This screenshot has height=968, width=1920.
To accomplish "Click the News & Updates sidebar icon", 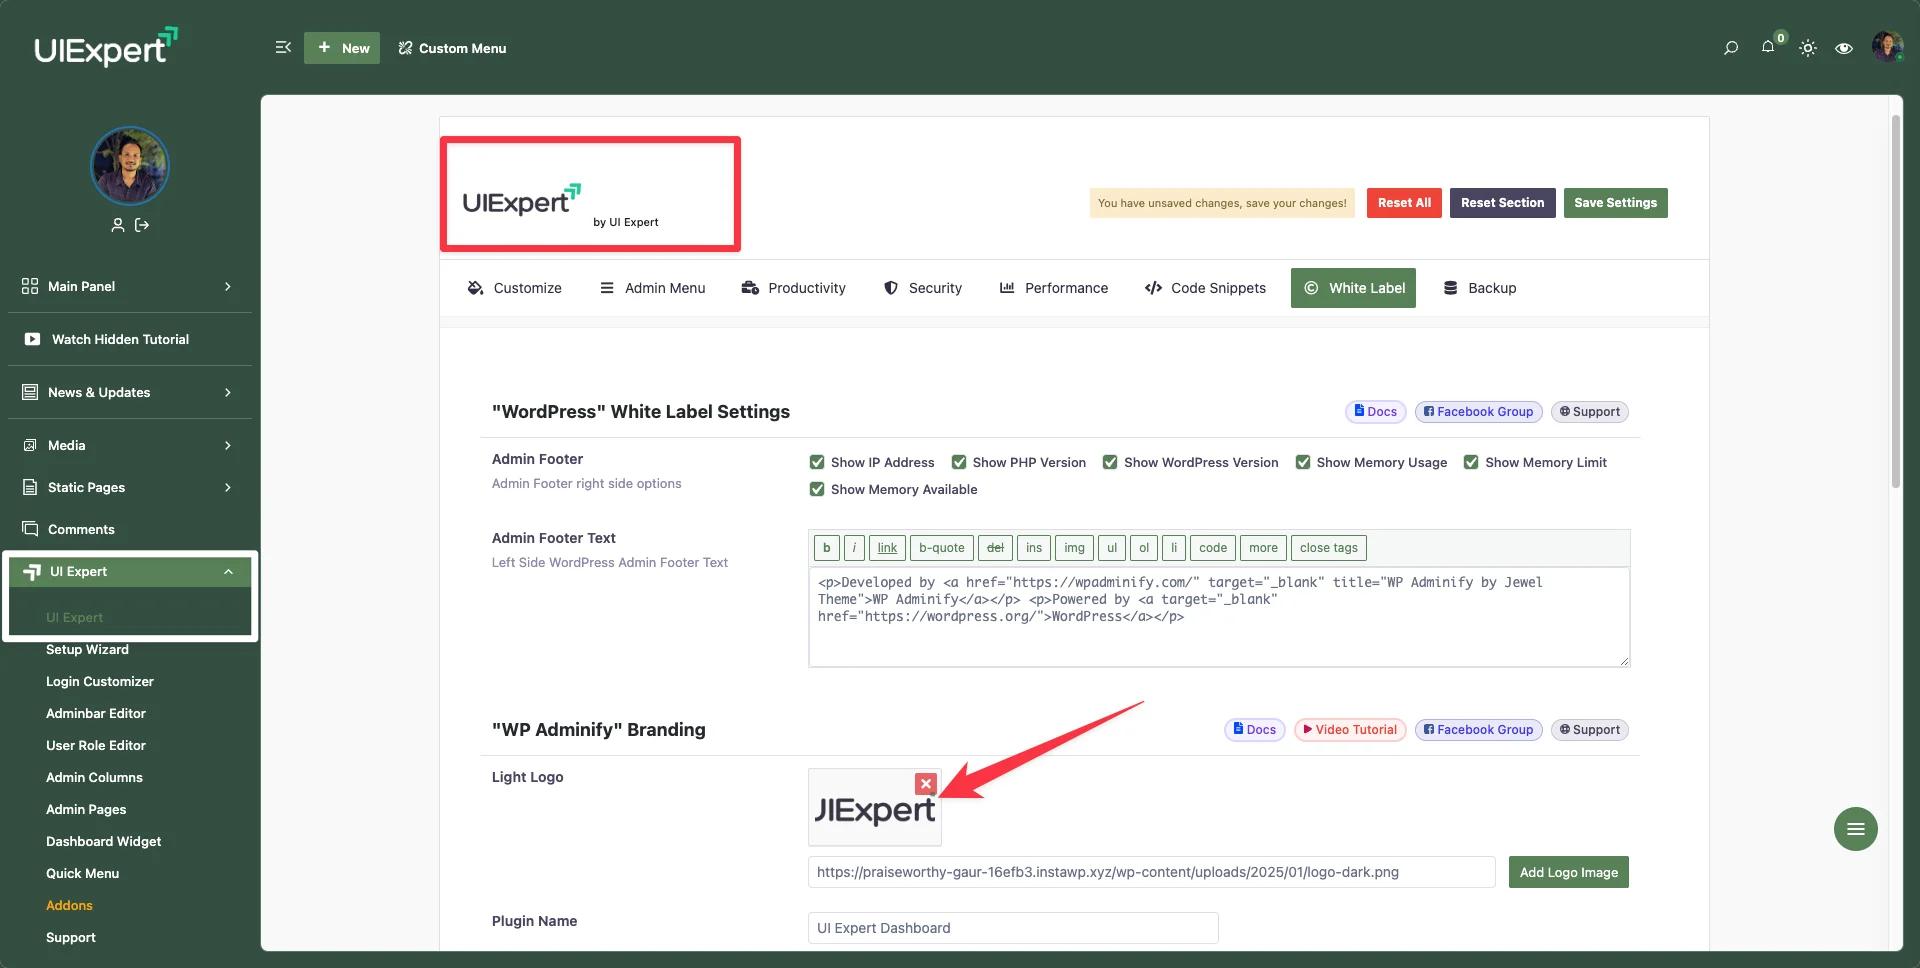I will pyautogui.click(x=30, y=392).
